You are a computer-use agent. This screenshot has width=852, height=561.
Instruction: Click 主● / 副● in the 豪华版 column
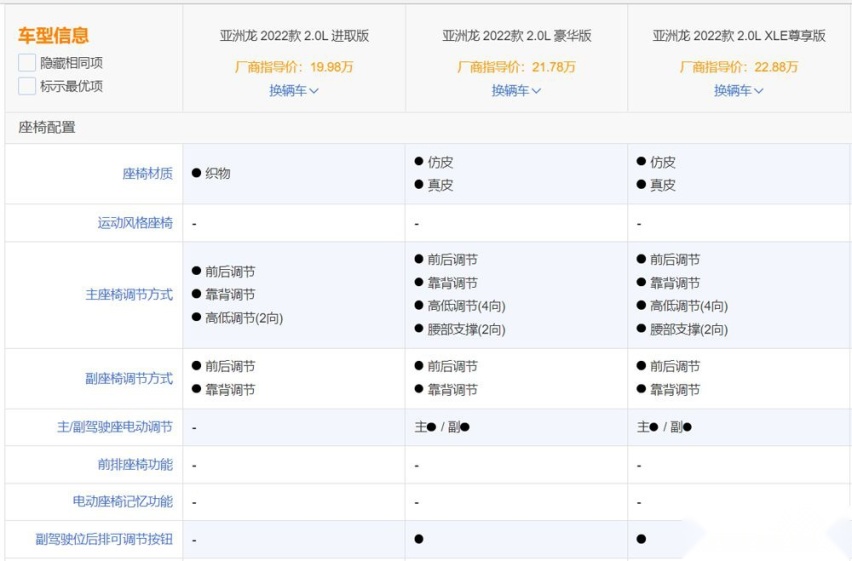coord(442,427)
